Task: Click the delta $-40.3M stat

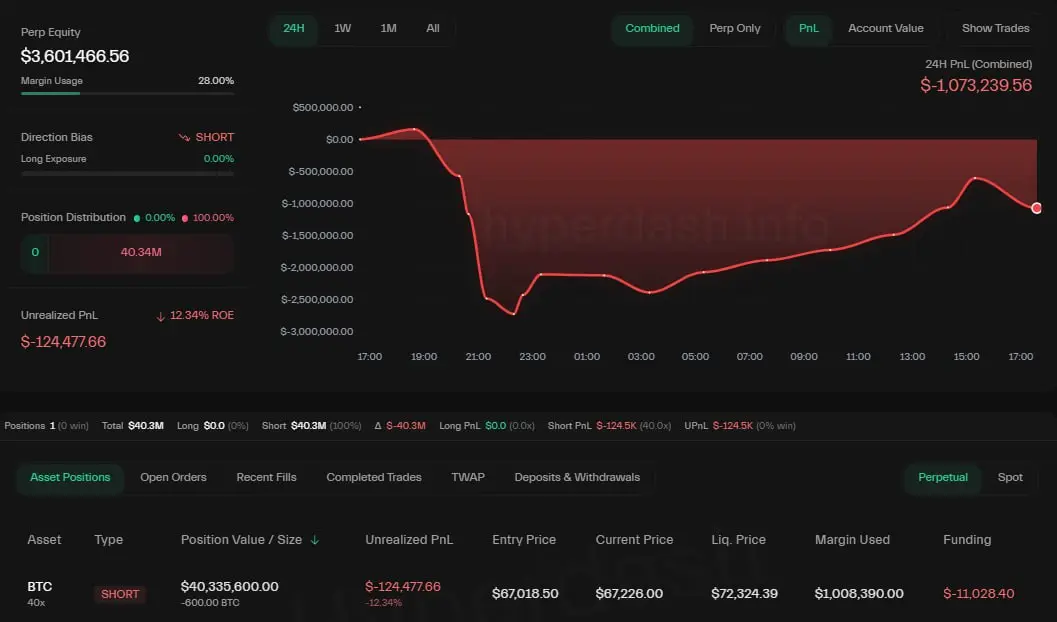Action: coord(400,426)
